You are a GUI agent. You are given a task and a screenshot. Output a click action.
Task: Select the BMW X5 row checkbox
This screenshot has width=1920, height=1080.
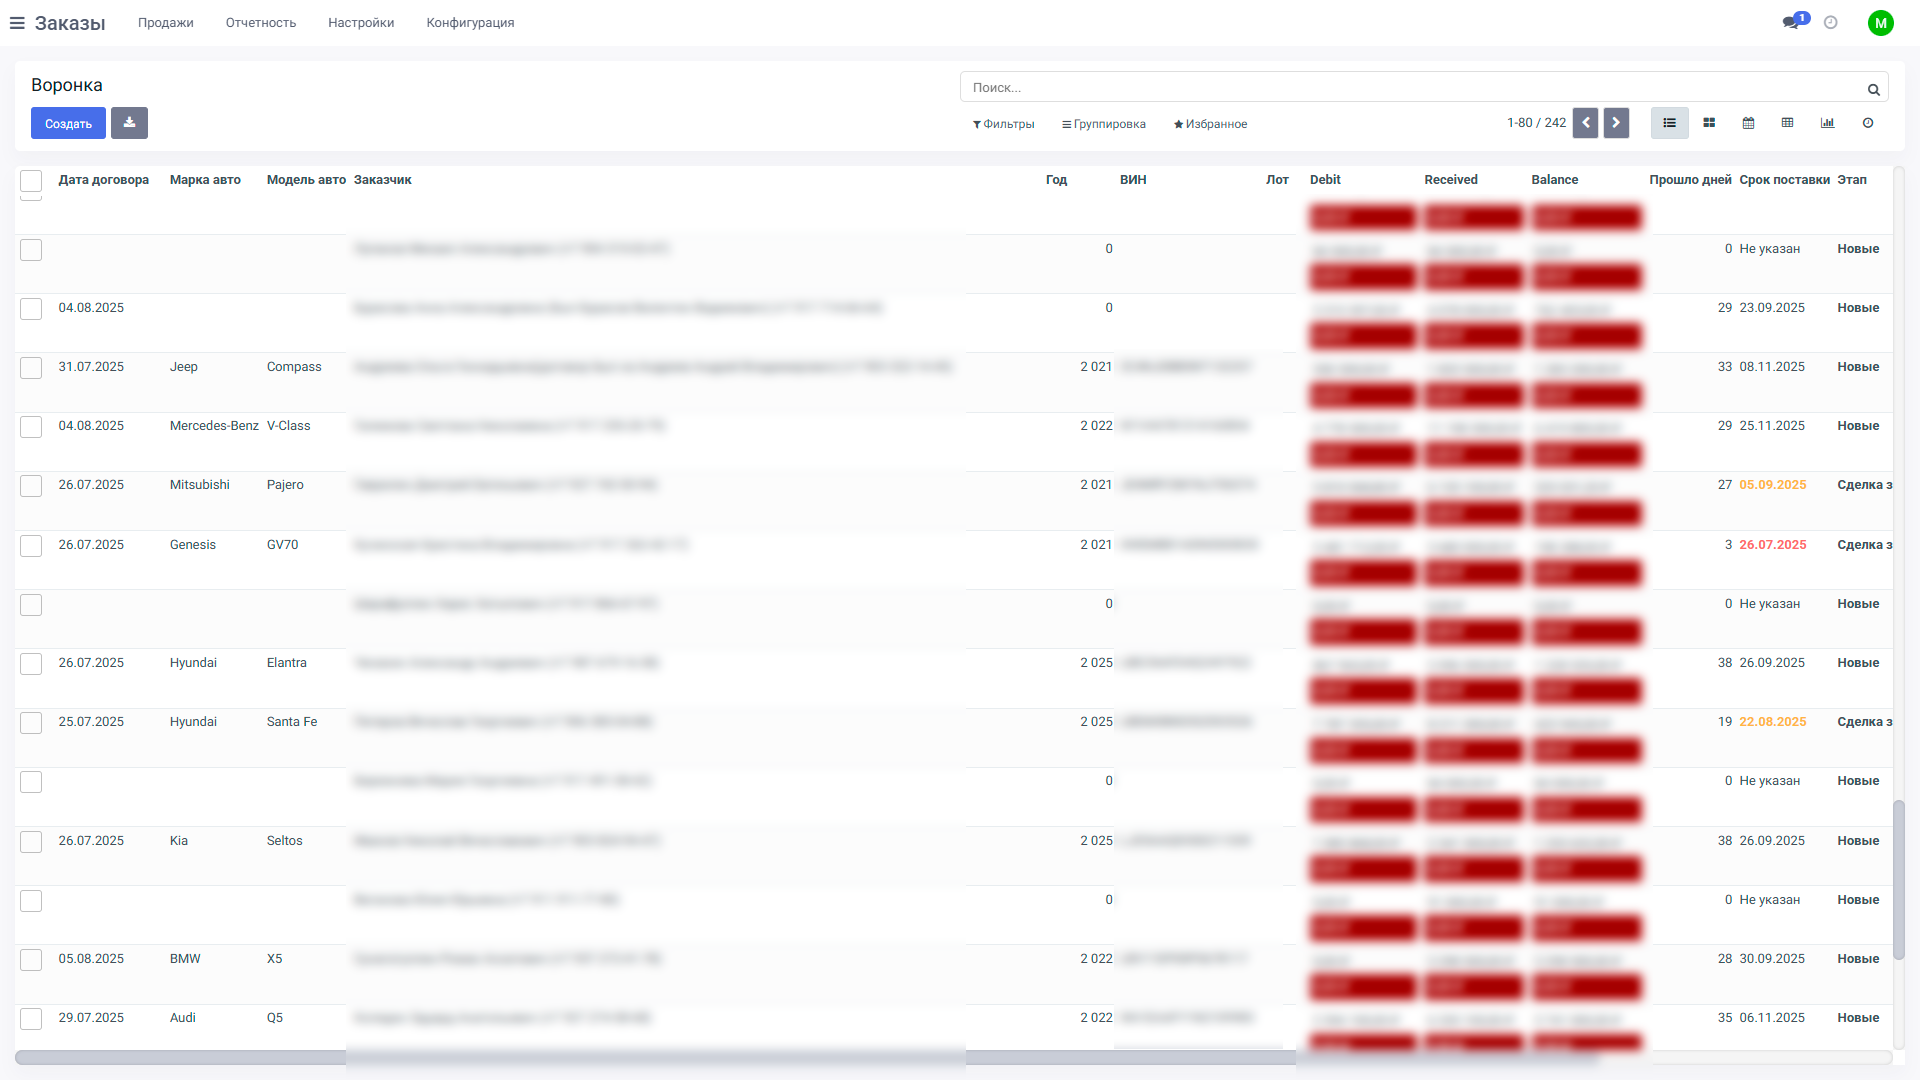click(31, 960)
